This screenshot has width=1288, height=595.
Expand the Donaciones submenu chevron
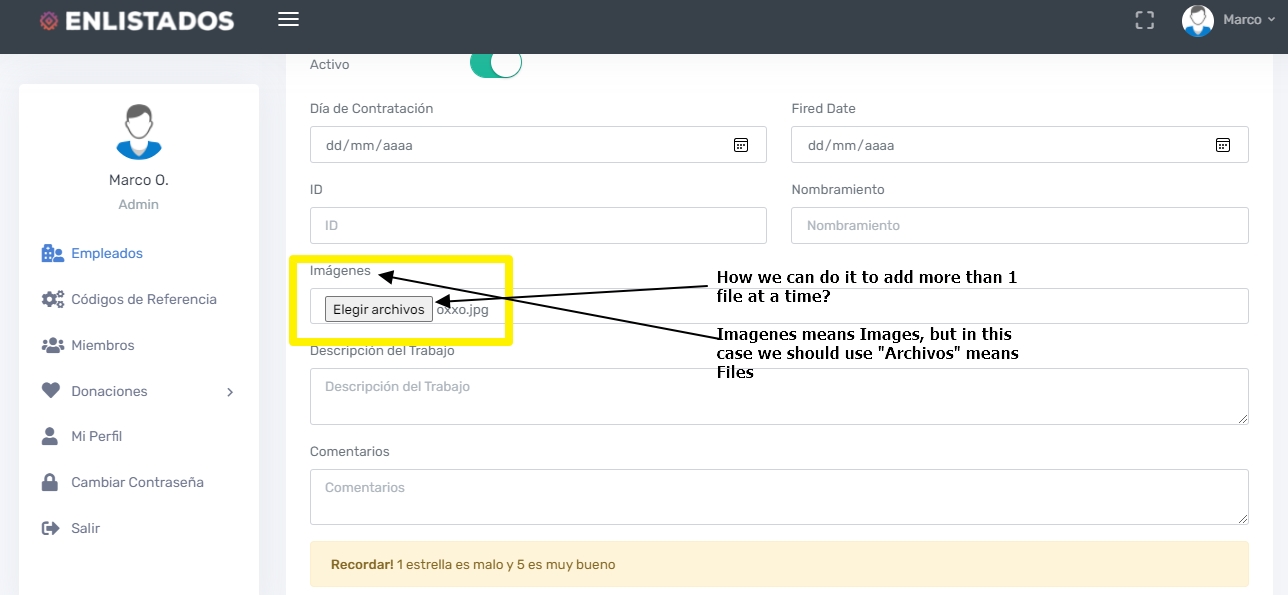click(230, 392)
